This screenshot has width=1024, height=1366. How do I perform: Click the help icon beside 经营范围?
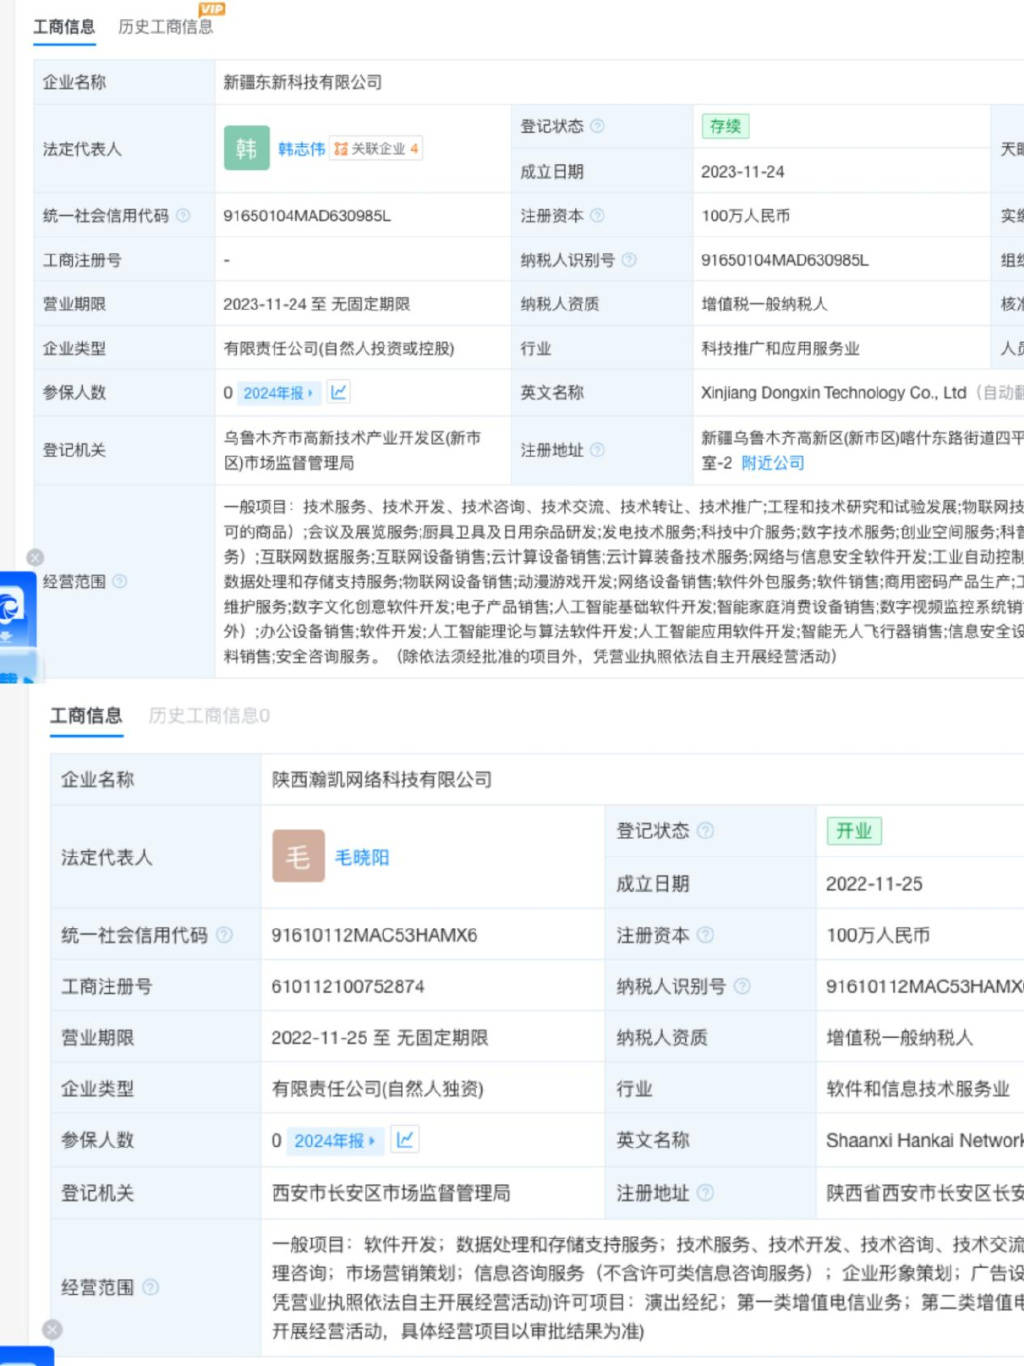122,582
